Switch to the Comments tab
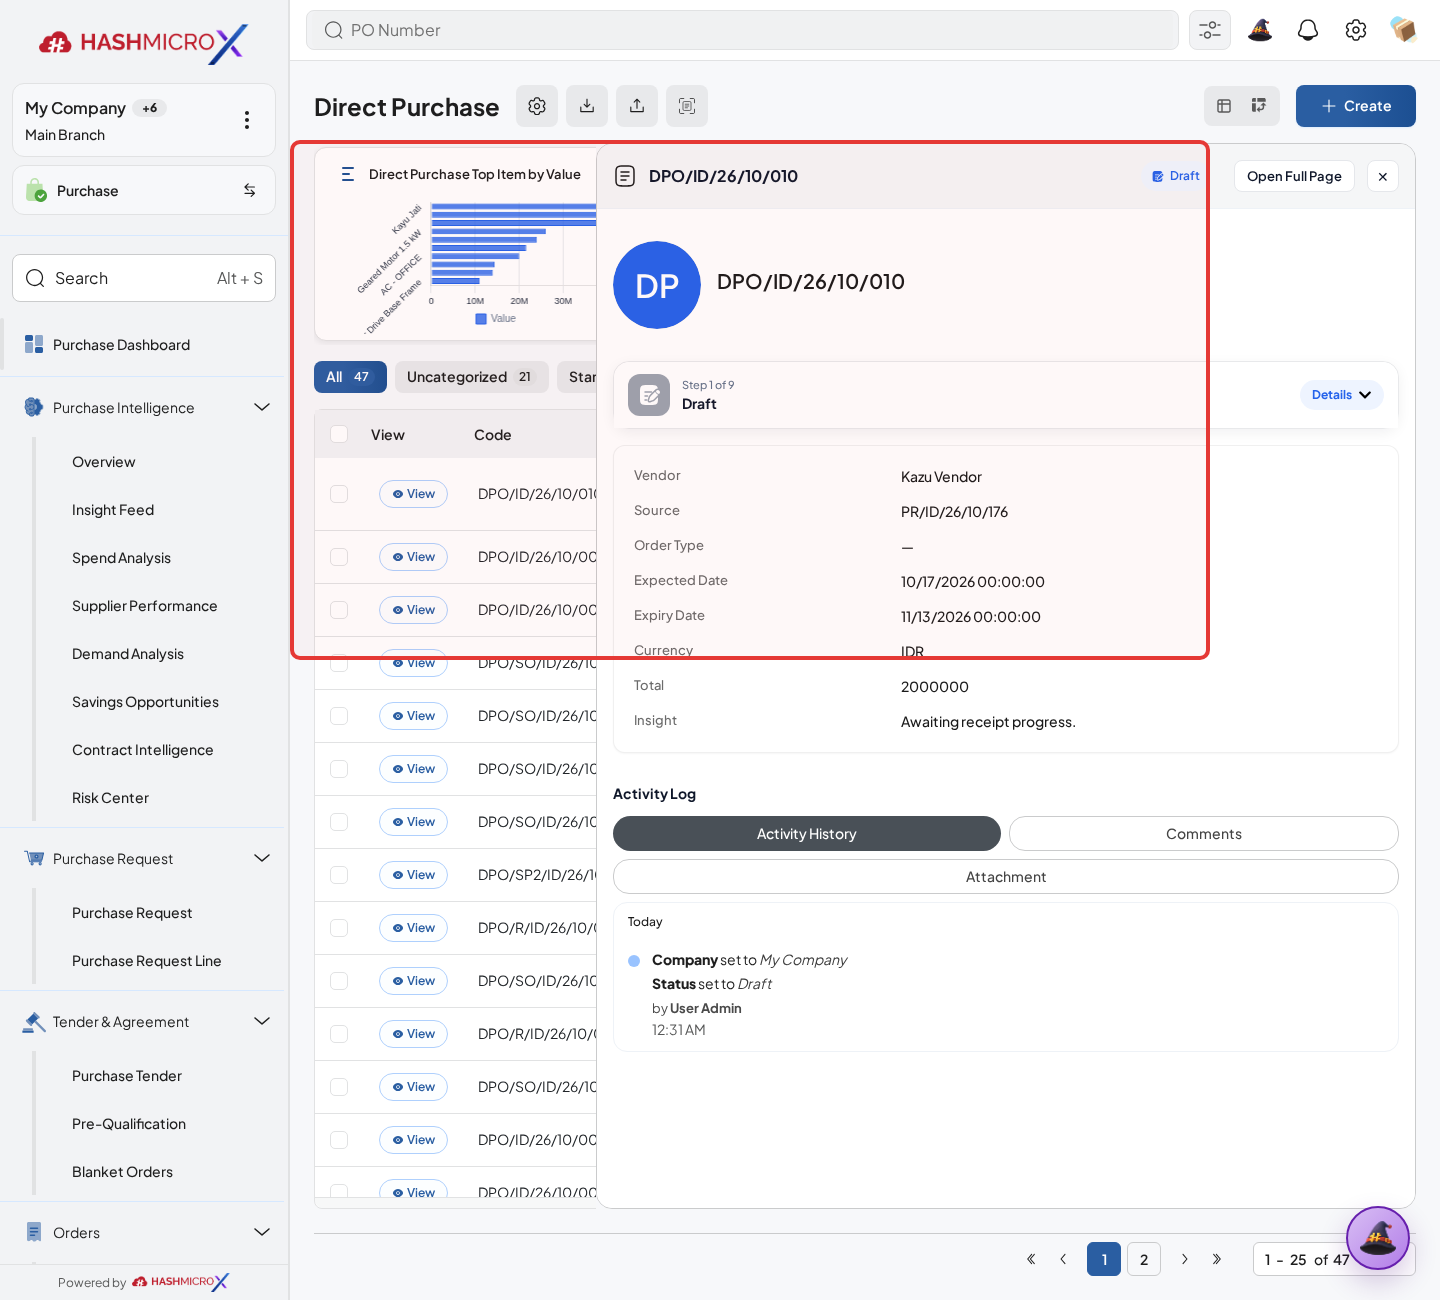 click(1204, 834)
